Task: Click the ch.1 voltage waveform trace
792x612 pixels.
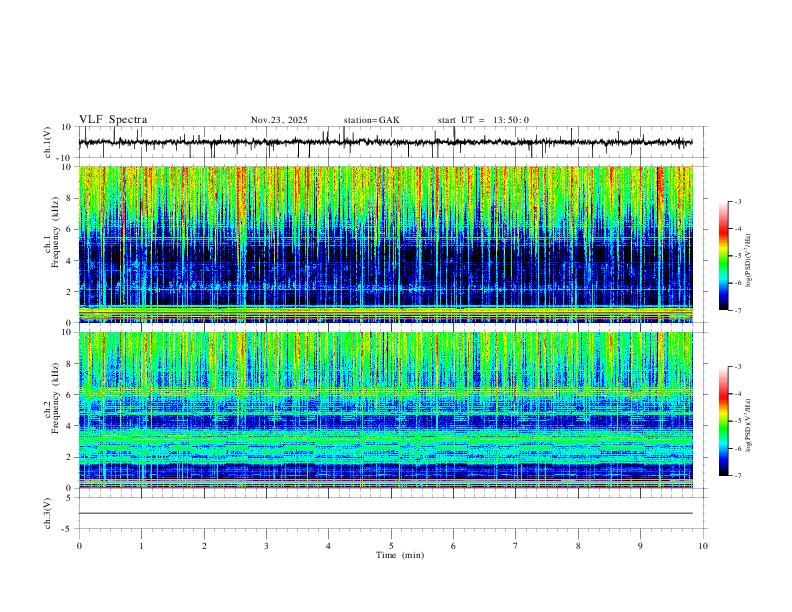Action: (x=386, y=142)
